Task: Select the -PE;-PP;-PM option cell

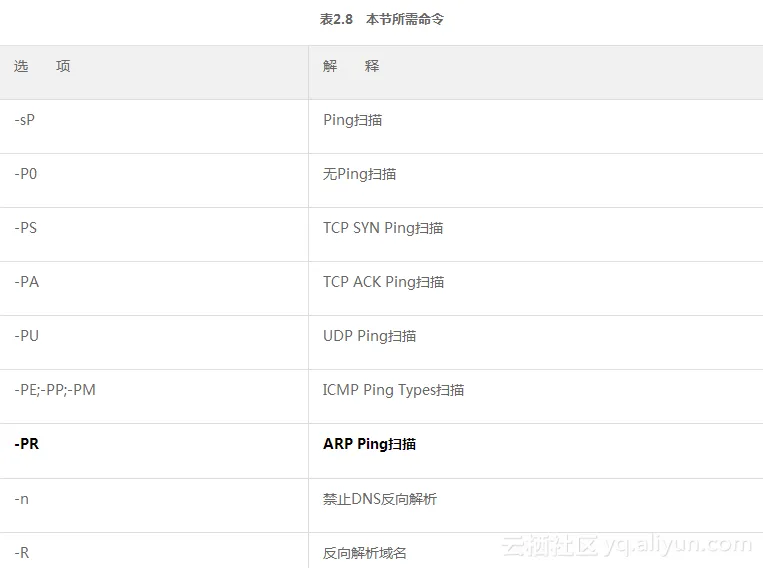Action: coord(55,390)
